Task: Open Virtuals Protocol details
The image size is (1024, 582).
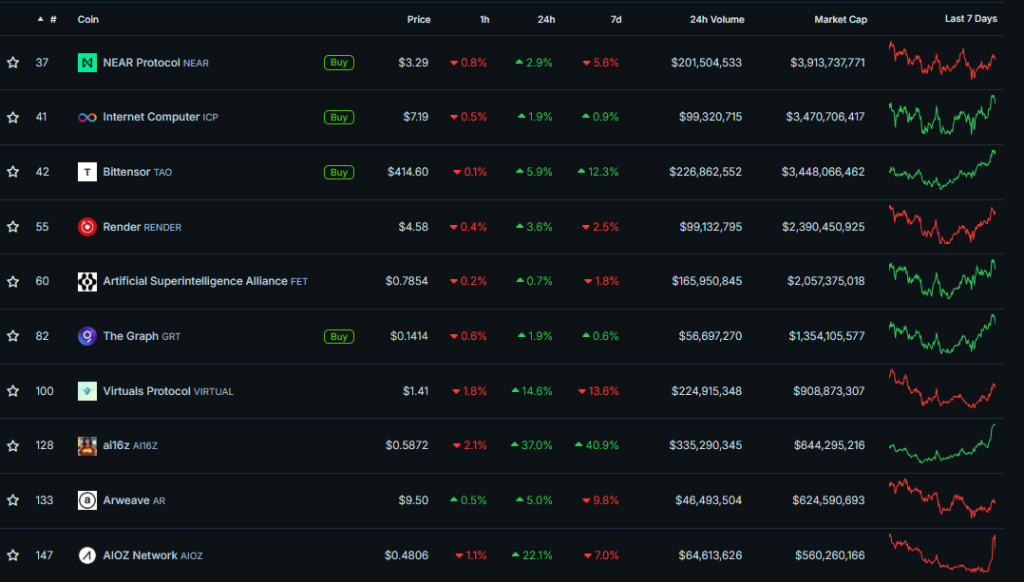Action: 168,391
